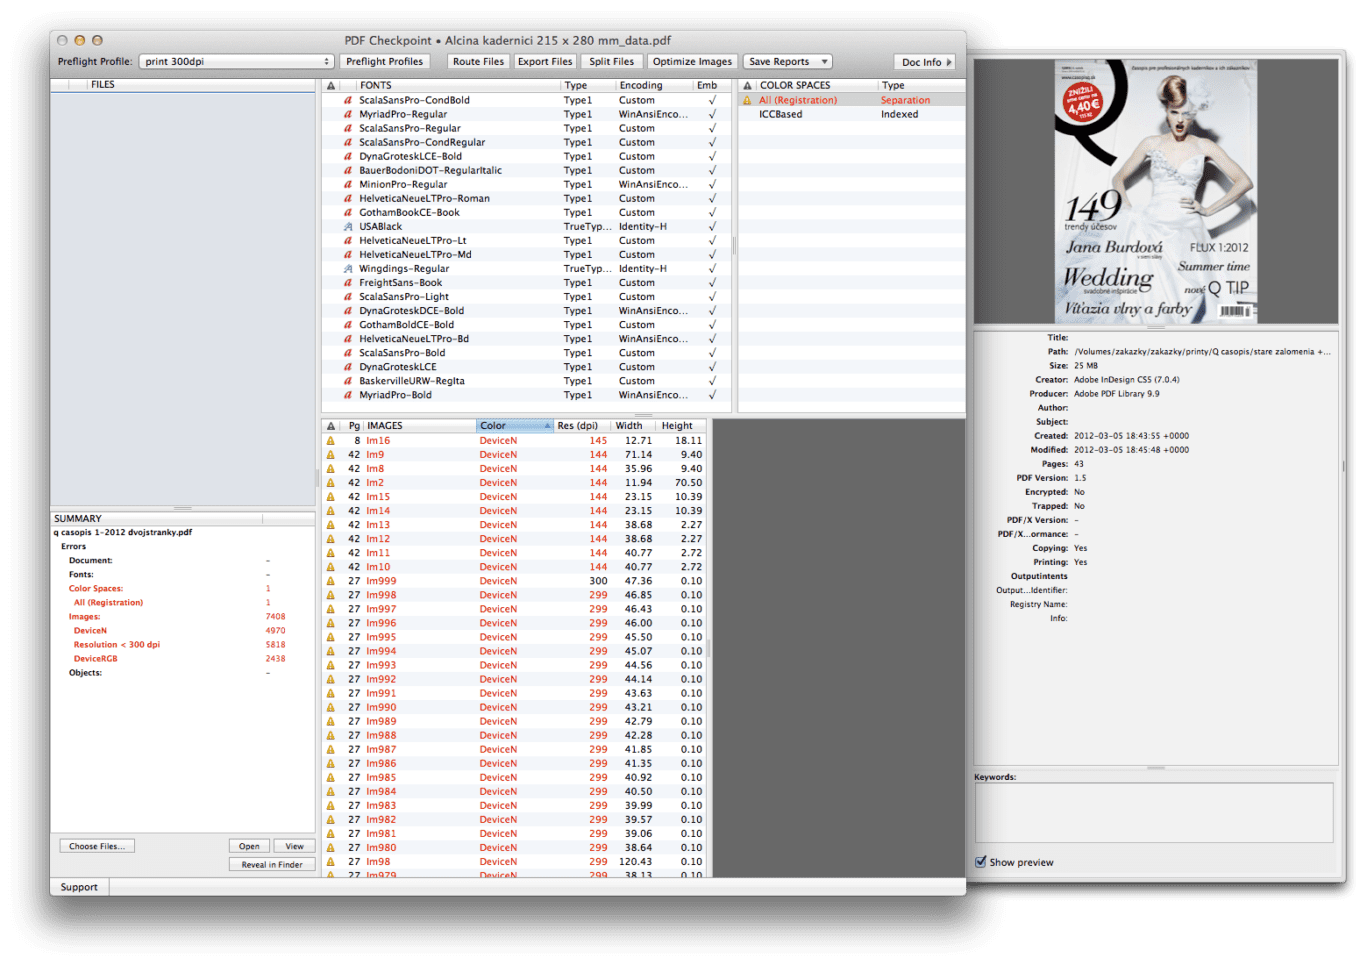Click inside the Keywords input field
Image resolution: width=1360 pixels, height=965 pixels.
point(1155,810)
